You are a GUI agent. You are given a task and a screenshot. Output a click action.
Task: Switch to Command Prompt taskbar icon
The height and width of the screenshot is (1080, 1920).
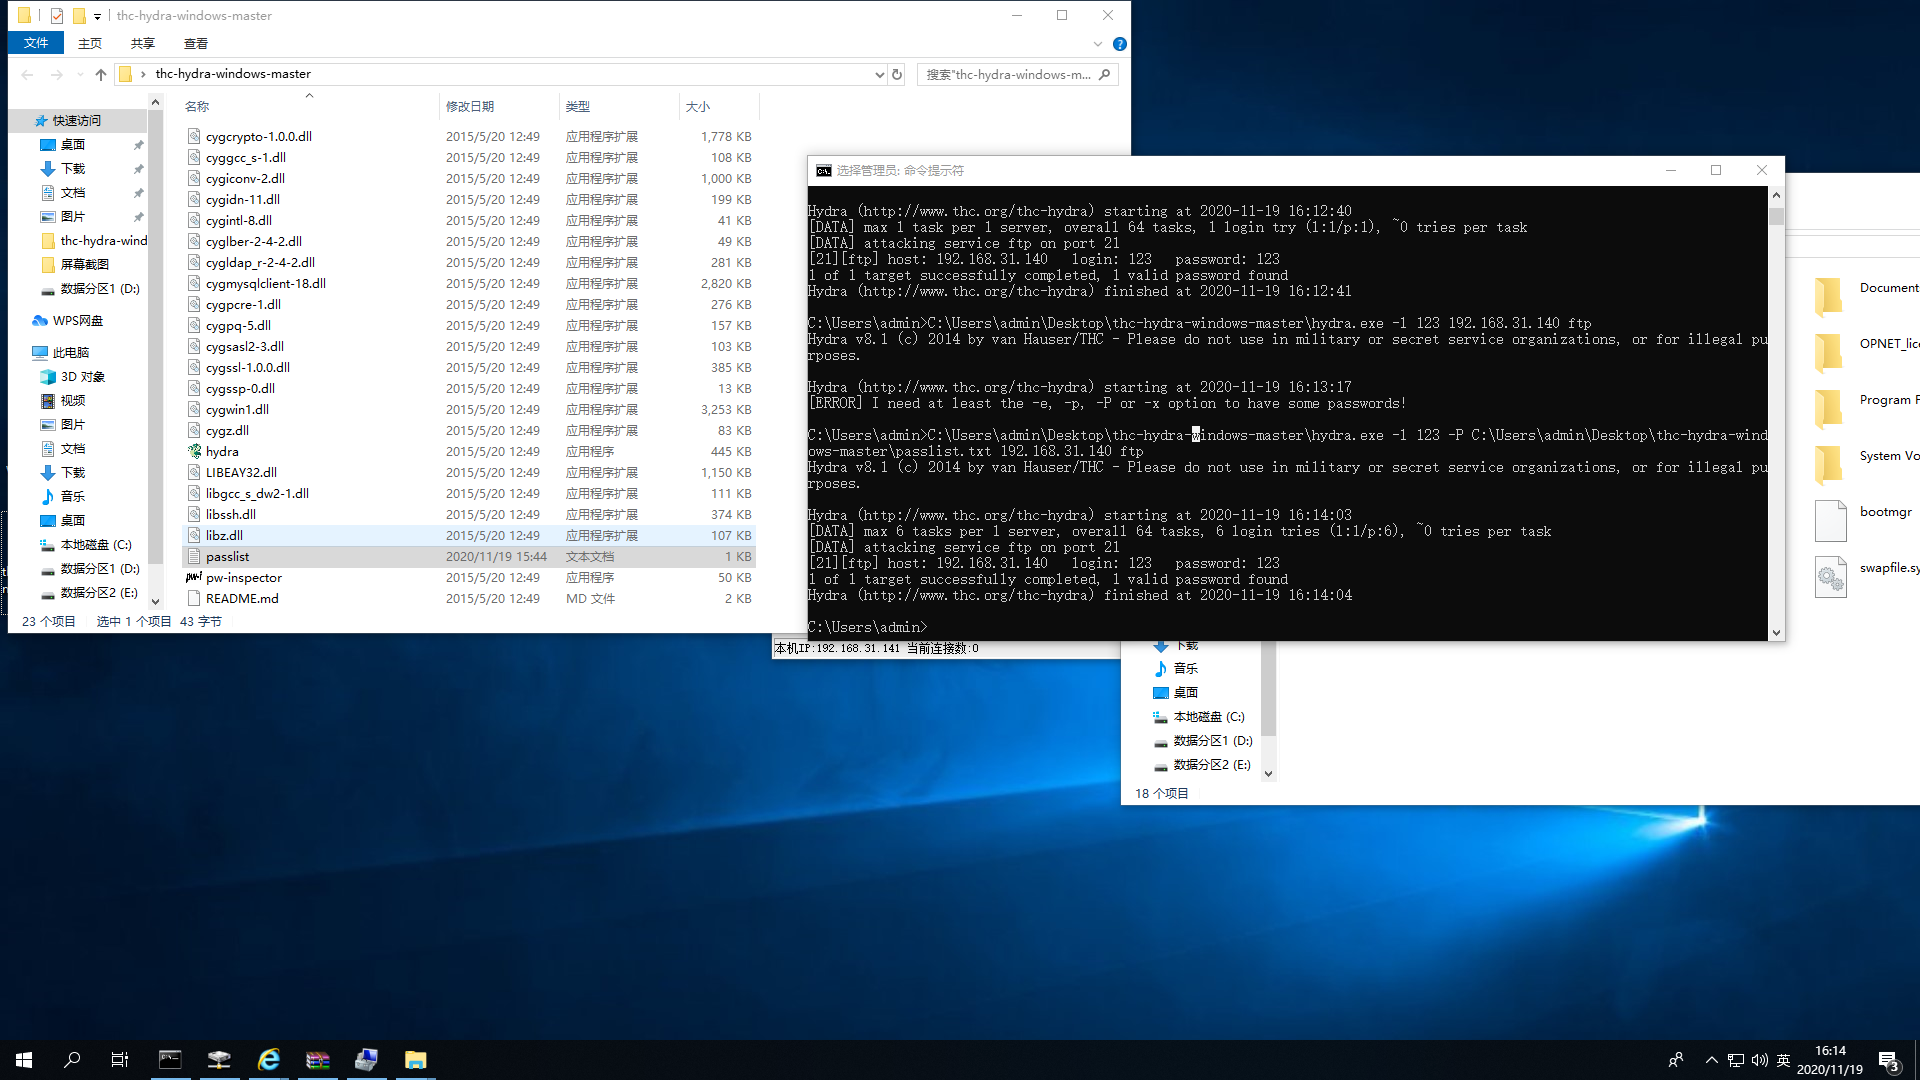point(170,1060)
